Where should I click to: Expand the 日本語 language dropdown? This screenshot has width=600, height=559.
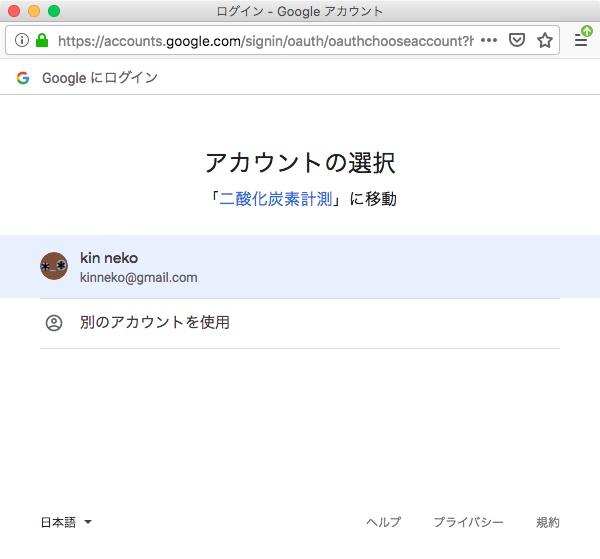(x=66, y=522)
